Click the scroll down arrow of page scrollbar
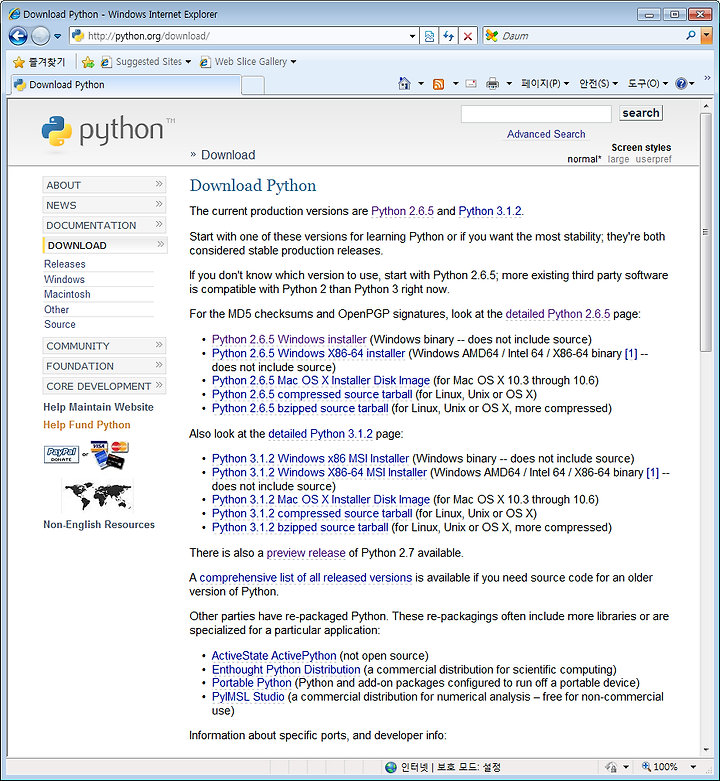Image resolution: width=720 pixels, height=781 pixels. click(x=706, y=750)
